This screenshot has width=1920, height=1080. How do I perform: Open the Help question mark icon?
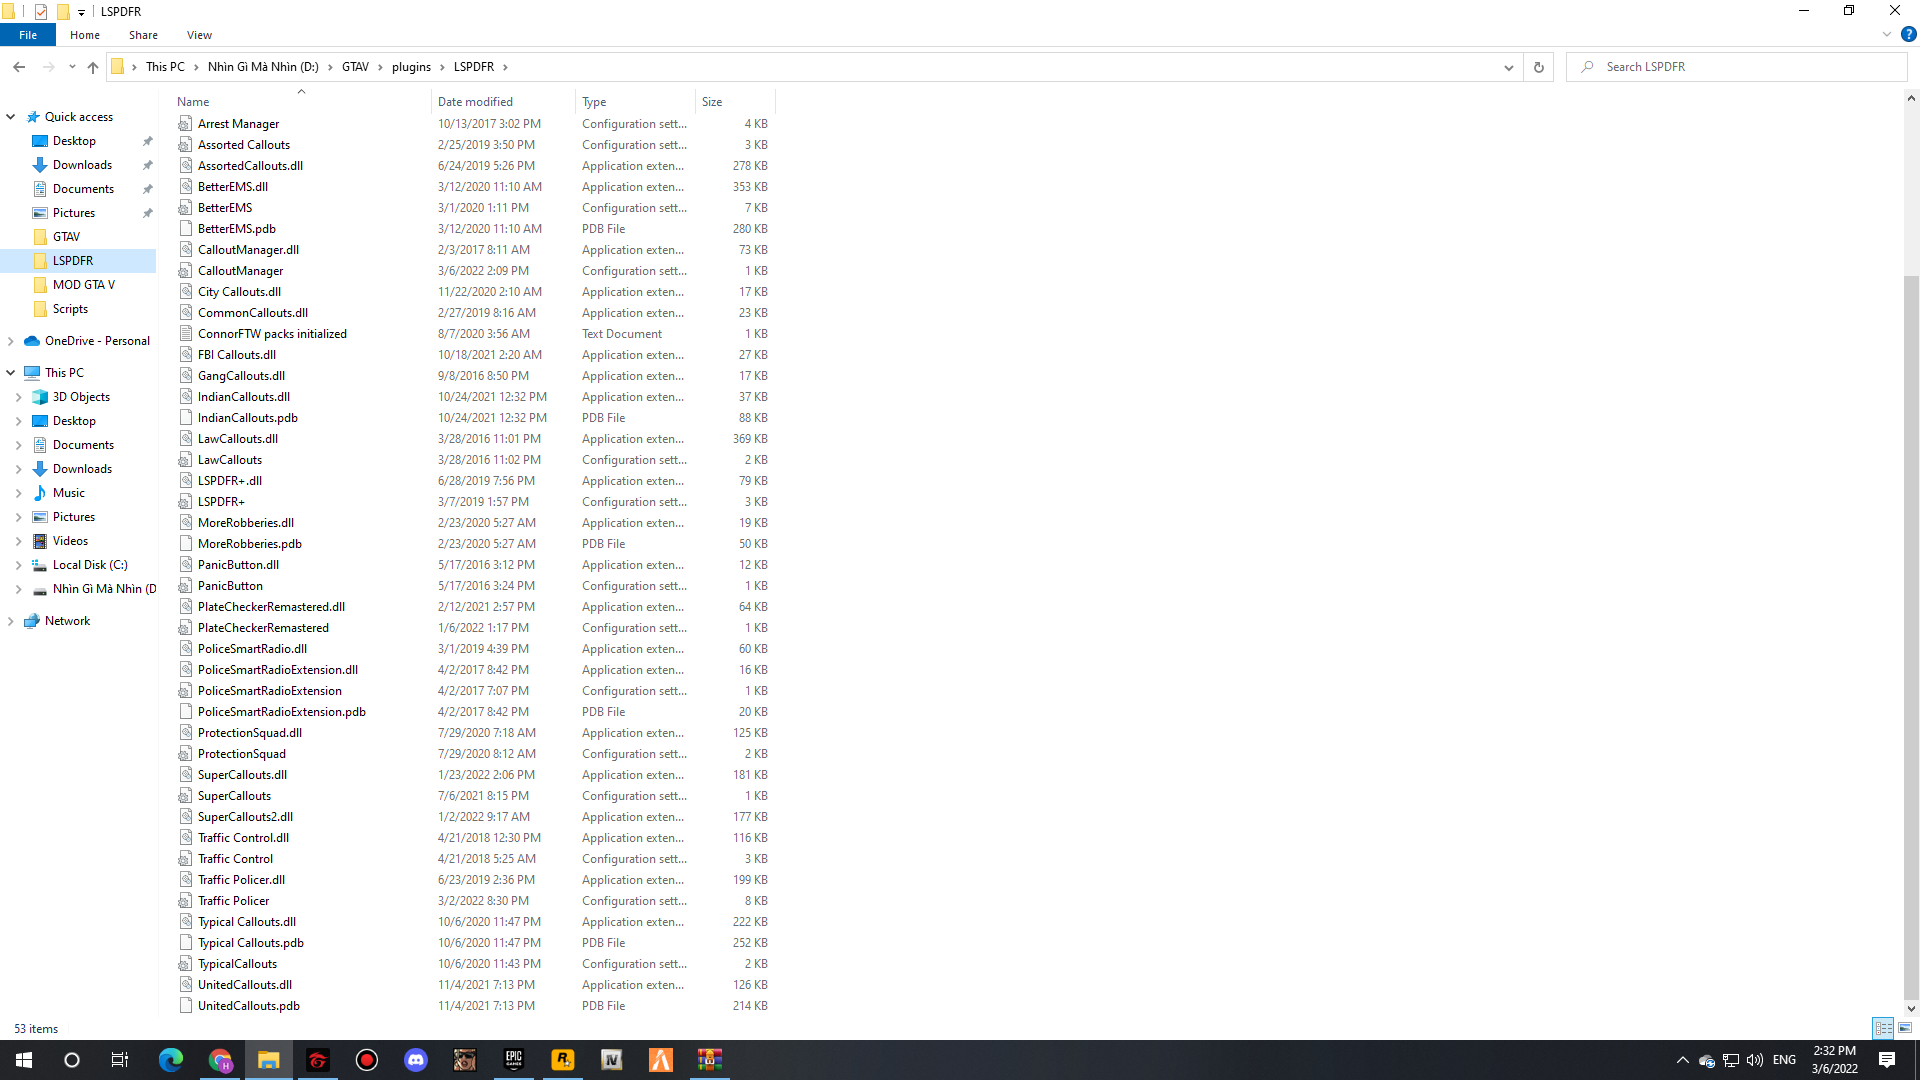(1908, 34)
